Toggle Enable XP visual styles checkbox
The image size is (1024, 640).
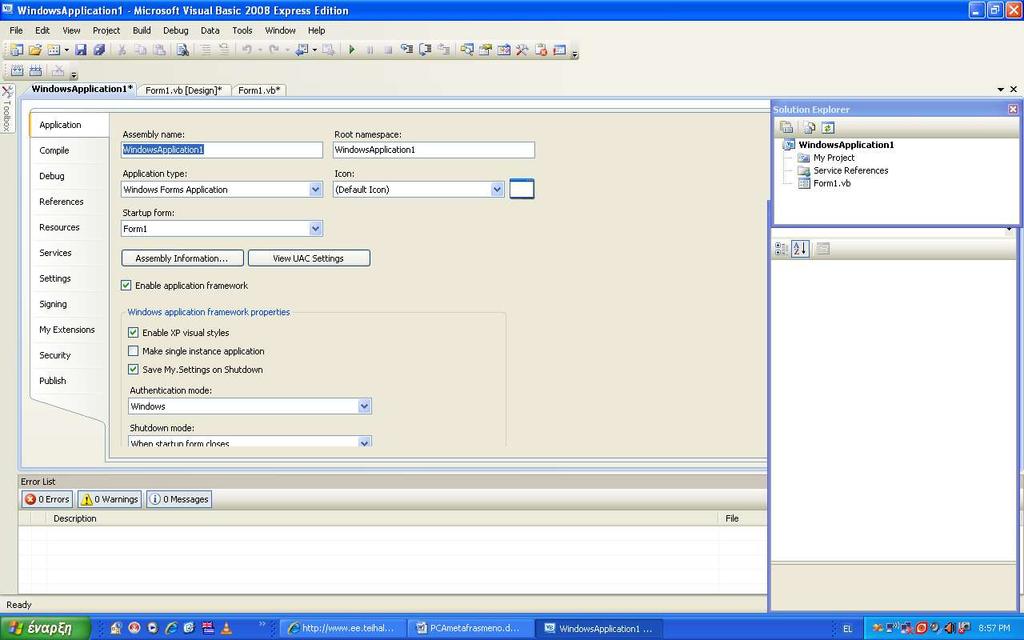point(133,332)
